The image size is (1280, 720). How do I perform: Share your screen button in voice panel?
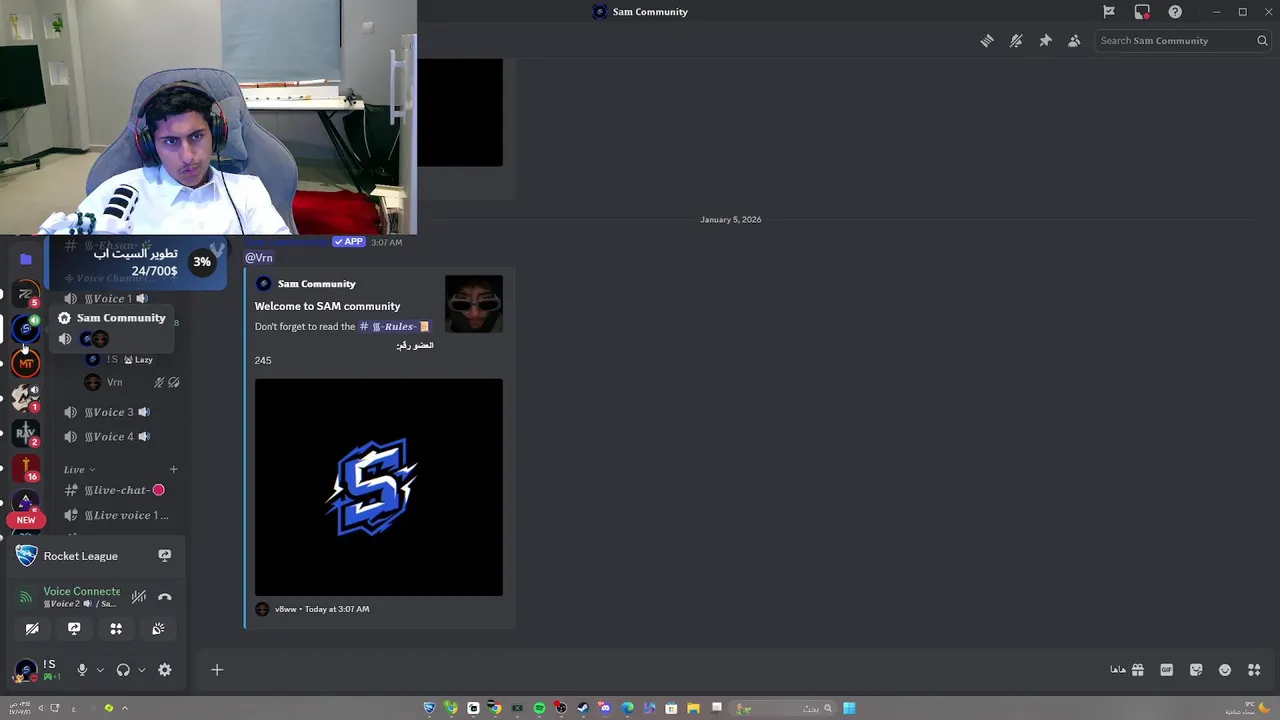pyautogui.click(x=74, y=629)
